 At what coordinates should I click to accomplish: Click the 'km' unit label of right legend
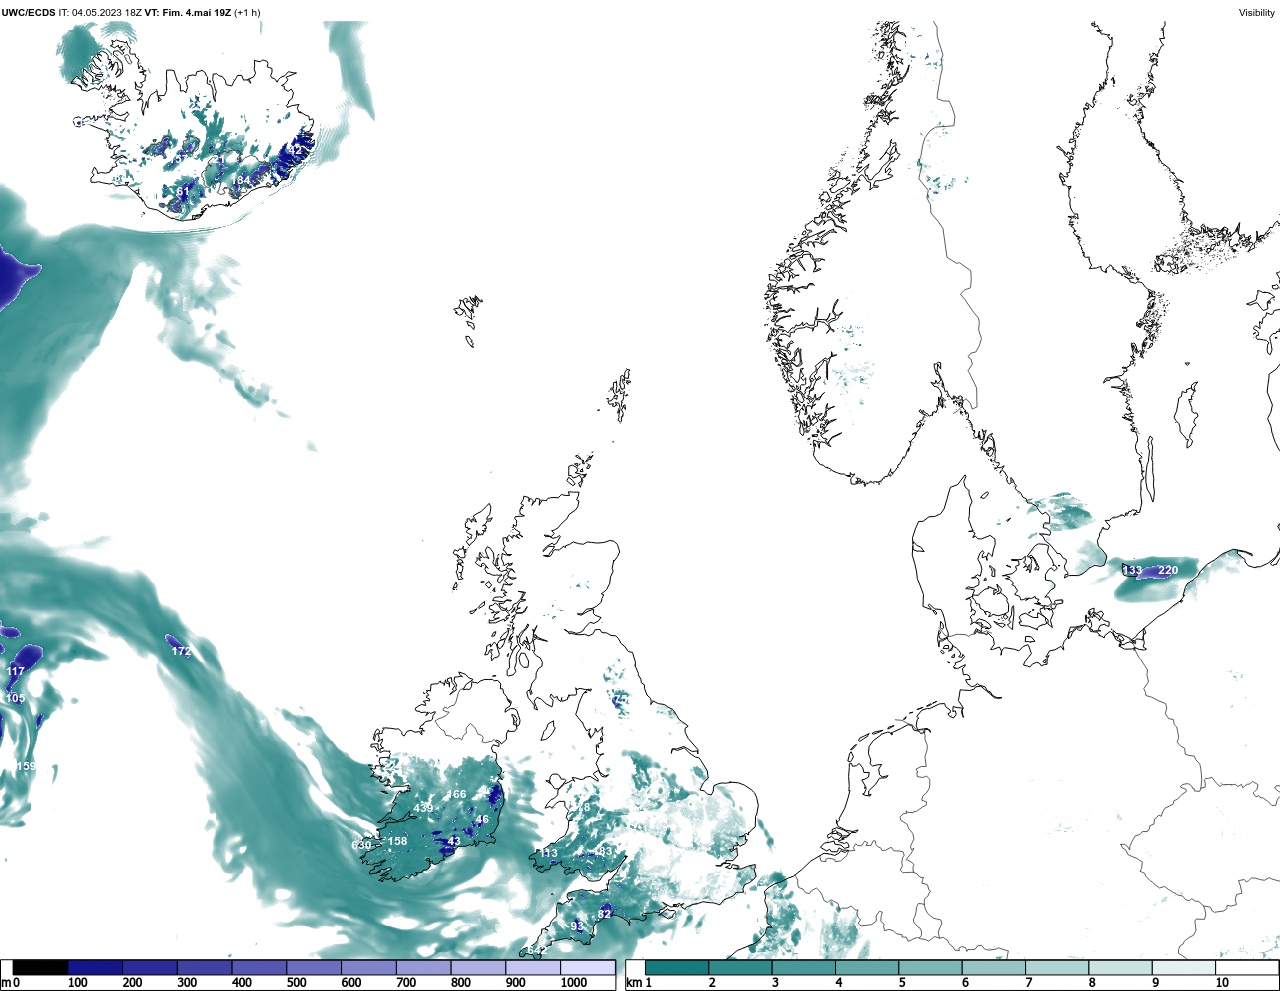[633, 983]
